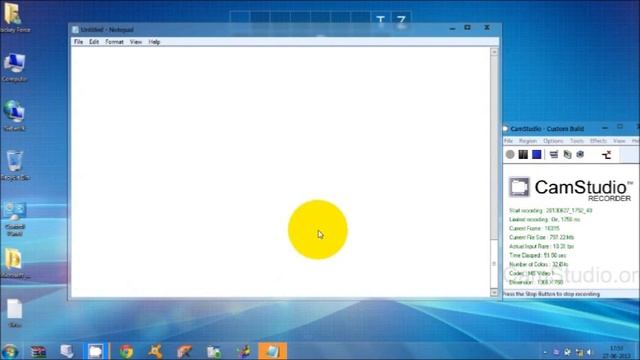Image resolution: width=640 pixels, height=360 pixels.
Task: Click the 'Dimension' line in CamStudio
Action: click(x=536, y=282)
